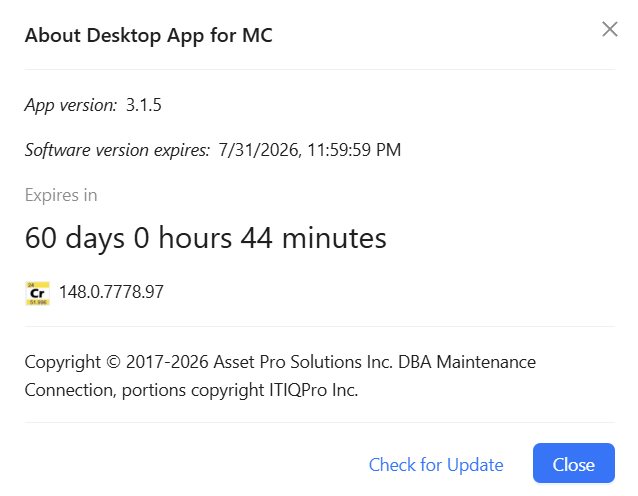The width and height of the screenshot is (638, 496).
Task: Close the dialog using the blue Close button
Action: (x=574, y=463)
